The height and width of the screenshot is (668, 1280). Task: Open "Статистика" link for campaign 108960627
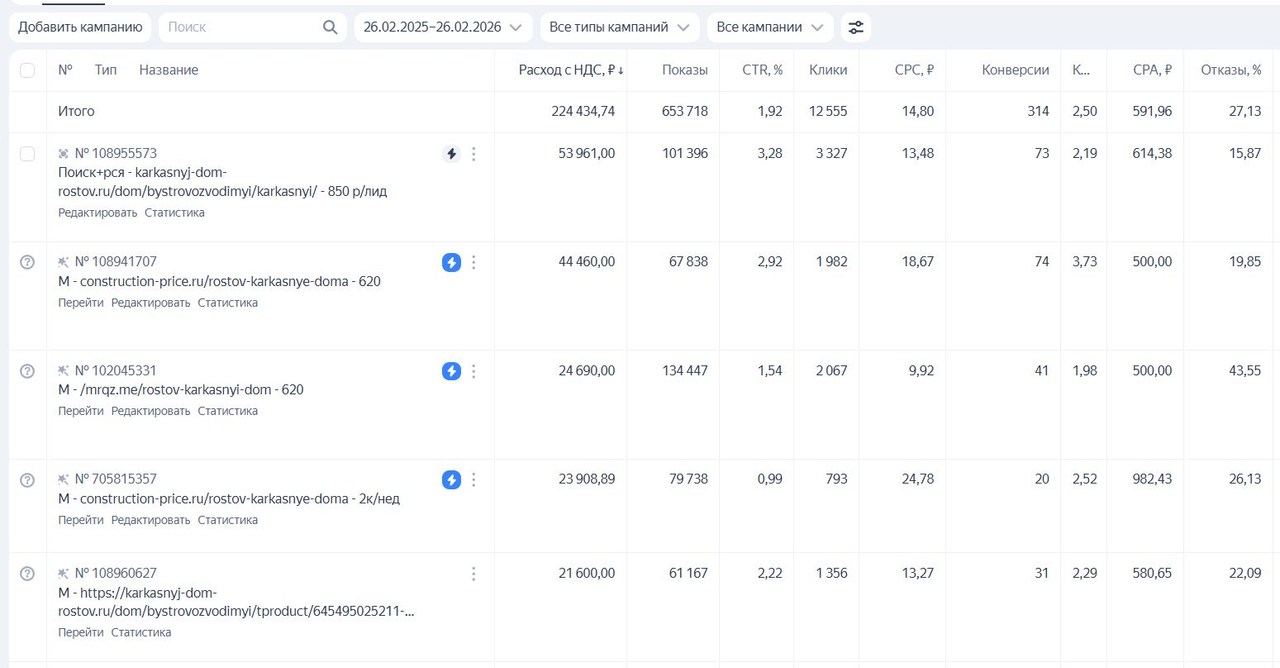point(141,633)
